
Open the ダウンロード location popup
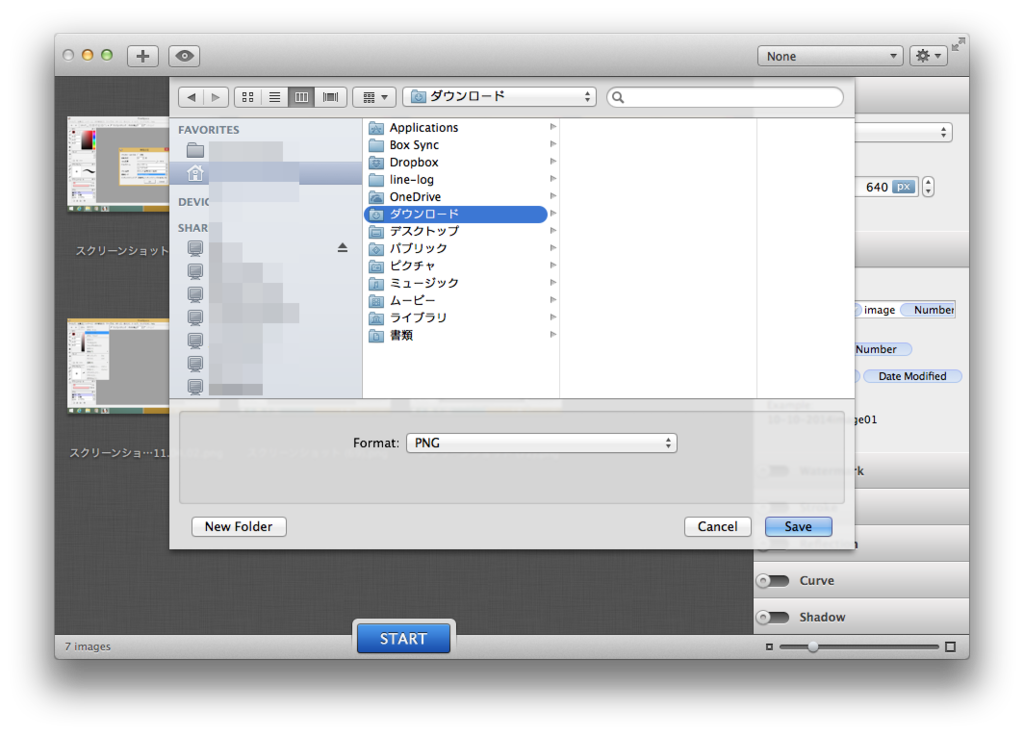click(500, 97)
